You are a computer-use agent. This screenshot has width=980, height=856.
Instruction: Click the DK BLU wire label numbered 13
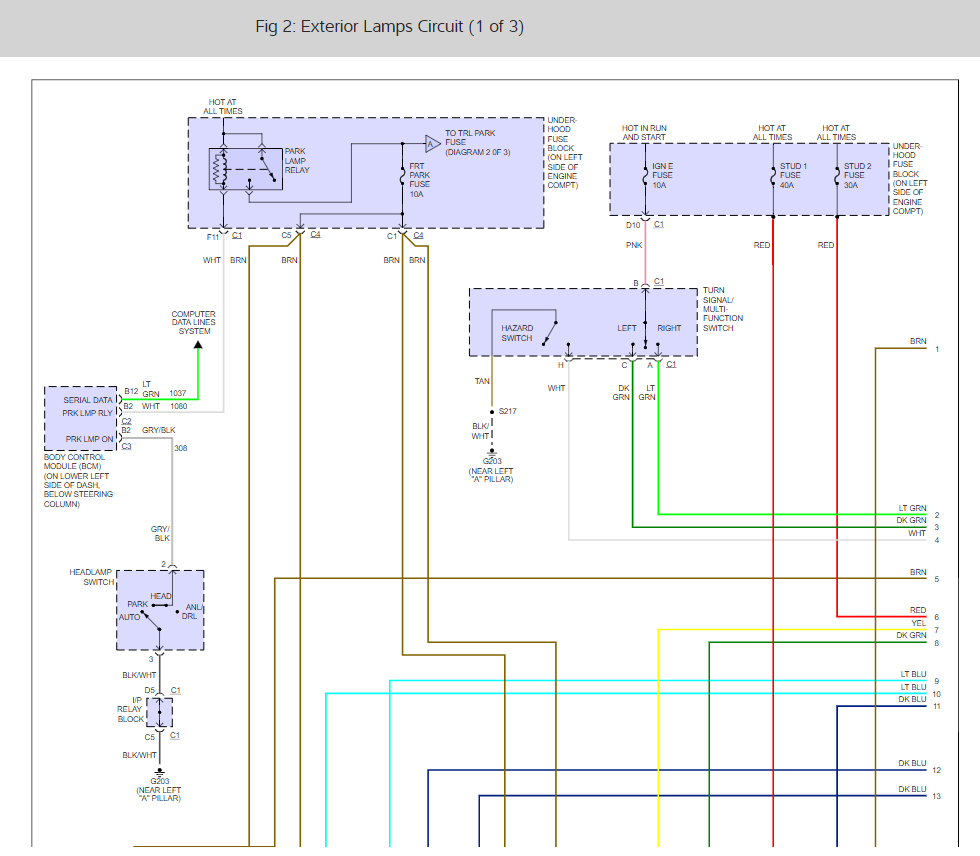(911, 789)
